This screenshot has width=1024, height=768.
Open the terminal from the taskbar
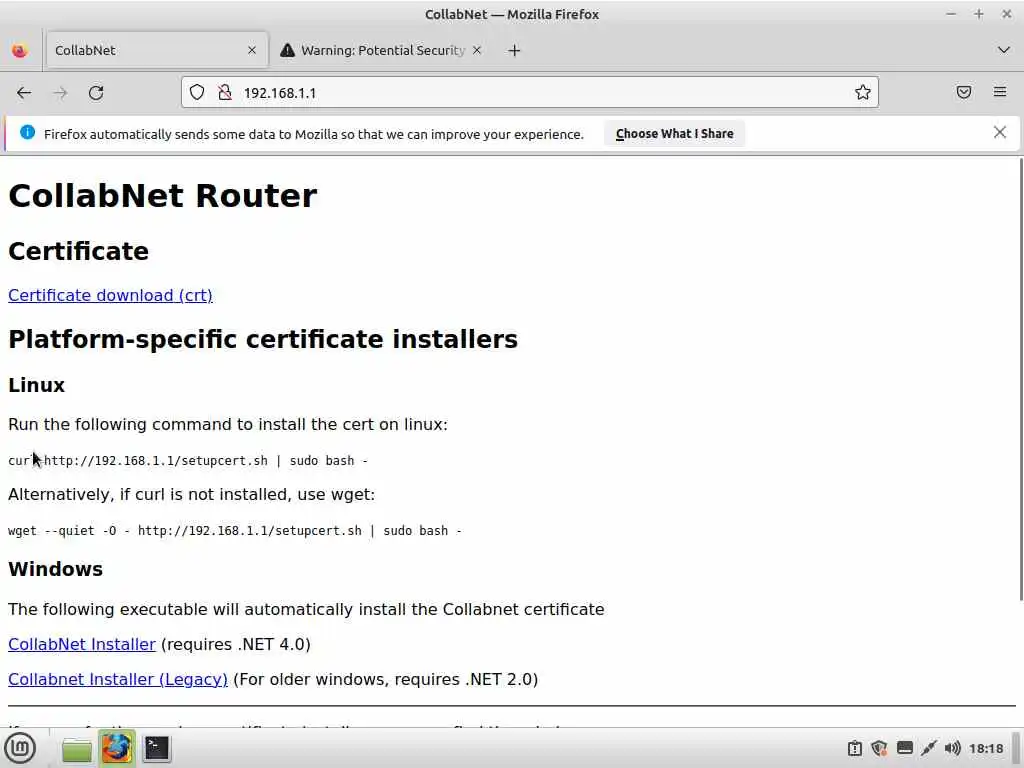point(157,748)
